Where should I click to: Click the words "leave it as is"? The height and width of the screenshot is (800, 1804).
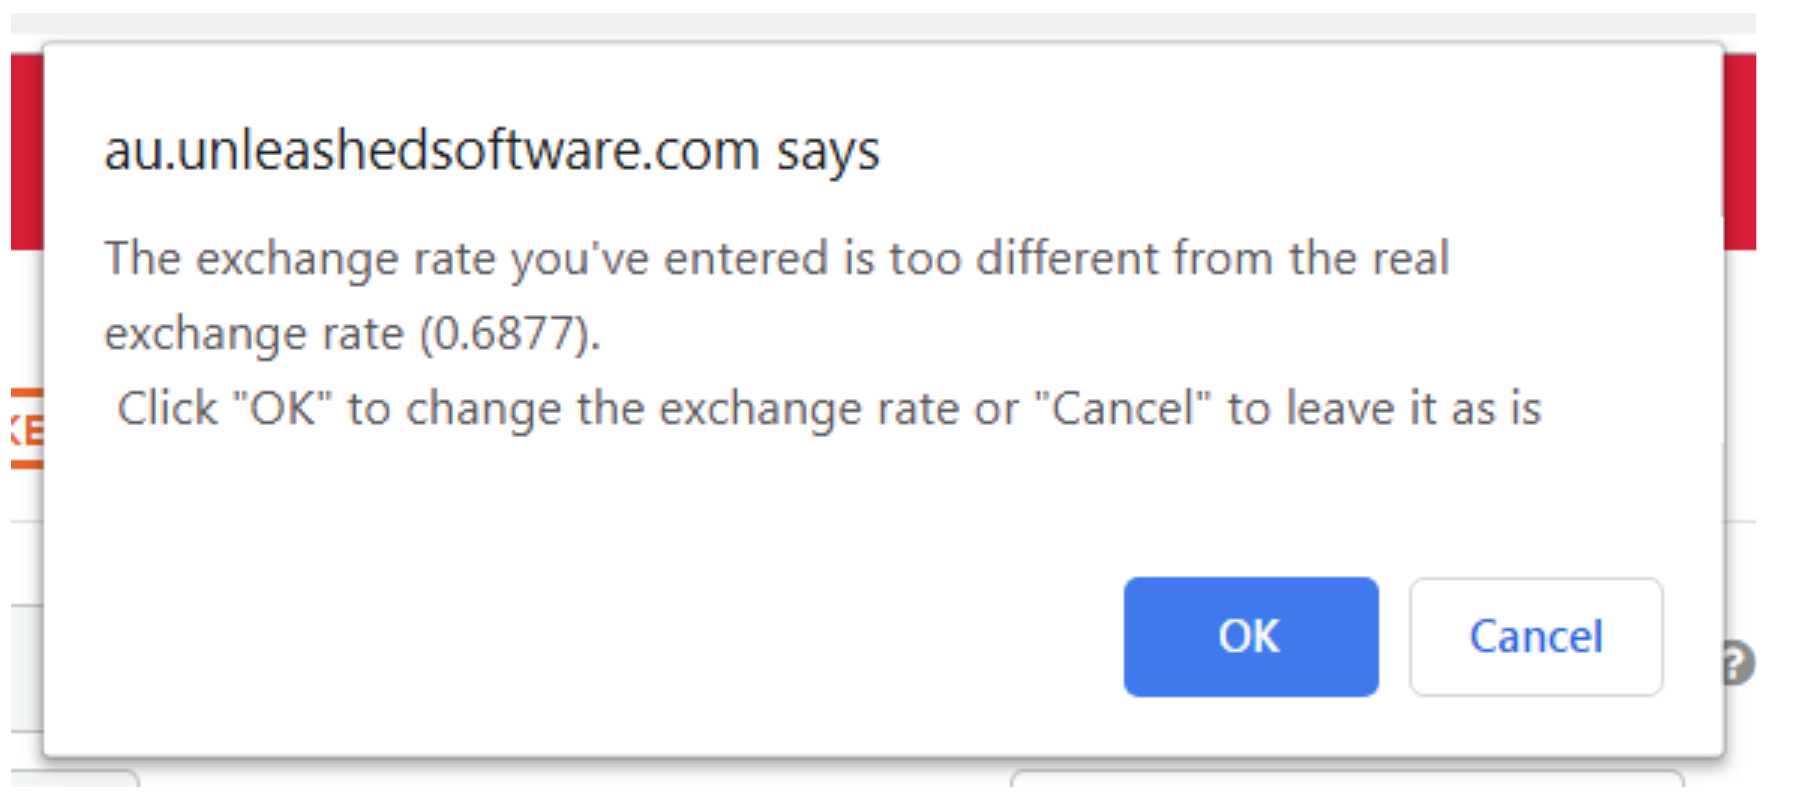1414,409
